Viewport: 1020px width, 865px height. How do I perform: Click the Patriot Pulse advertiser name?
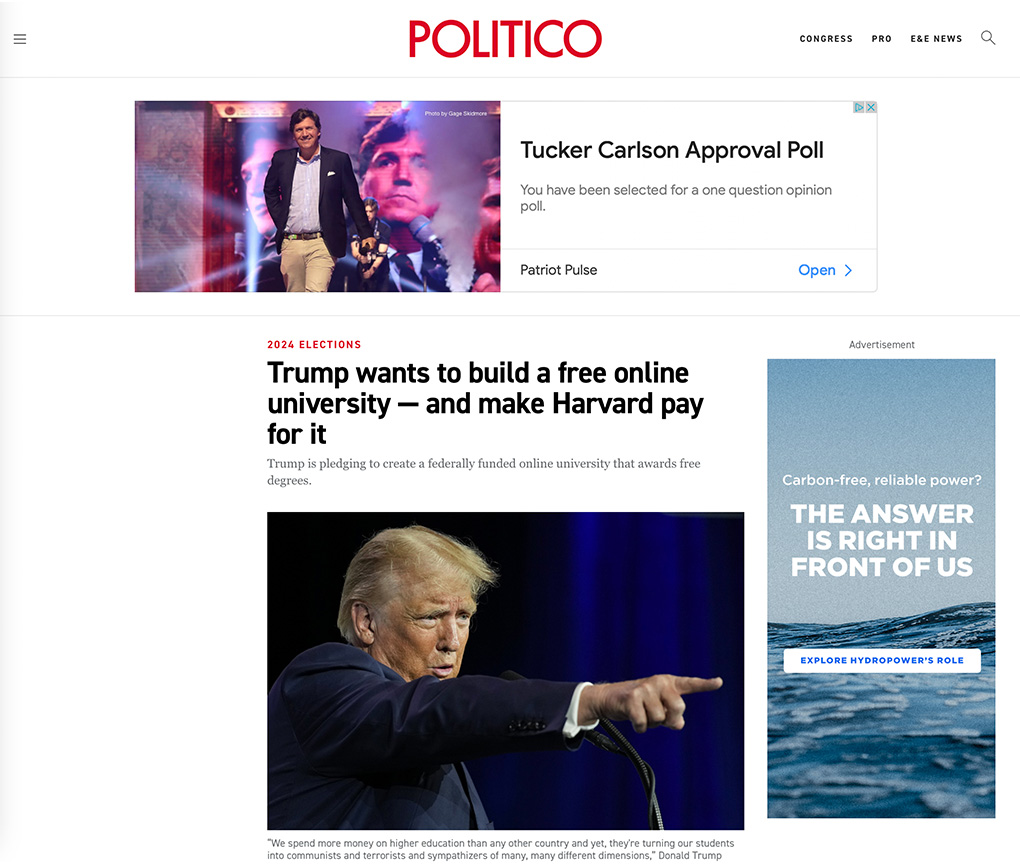559,270
